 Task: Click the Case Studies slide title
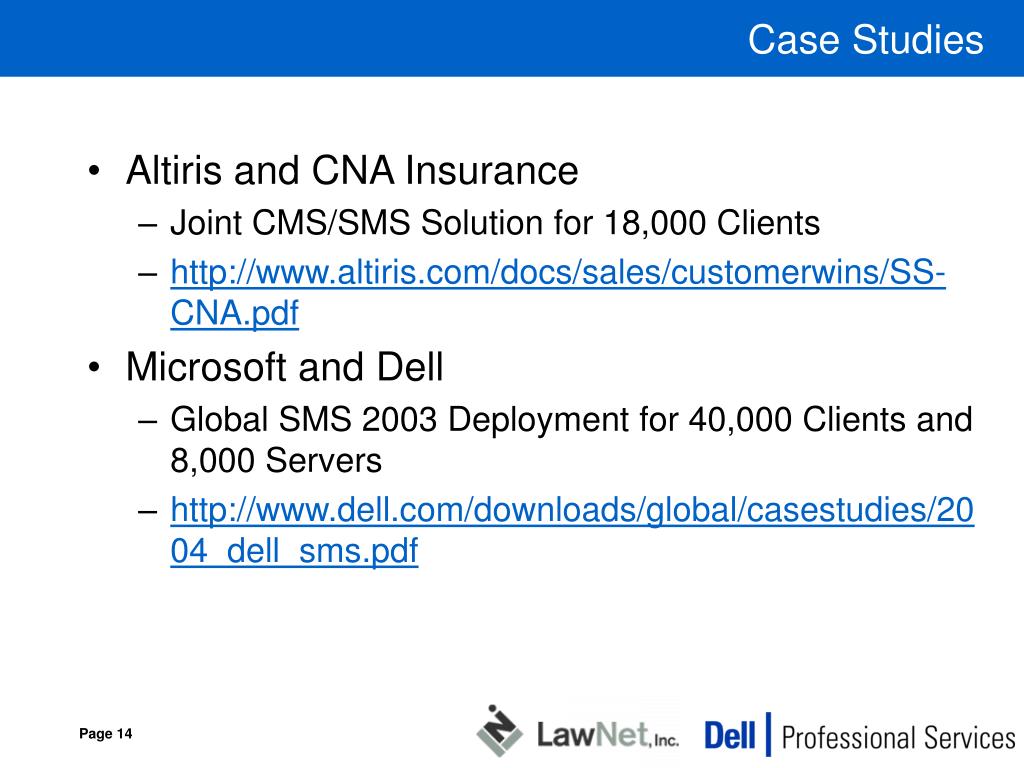(x=865, y=39)
